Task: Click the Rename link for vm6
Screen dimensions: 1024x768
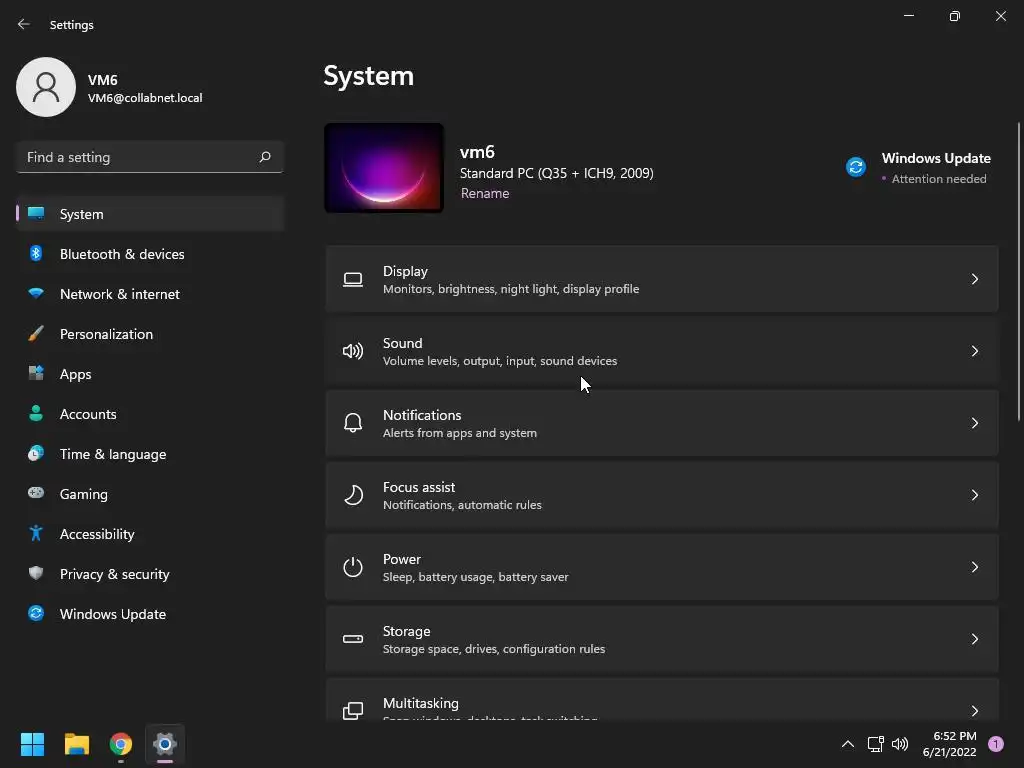Action: pos(485,193)
